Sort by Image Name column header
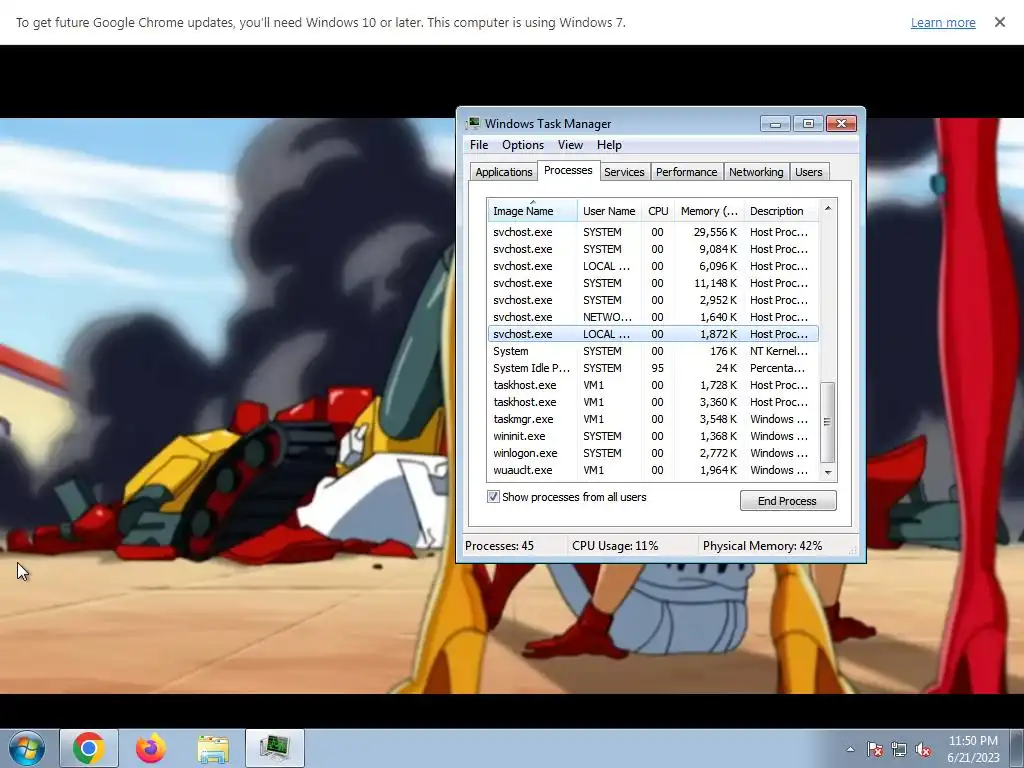The width and height of the screenshot is (1024, 768). click(532, 211)
